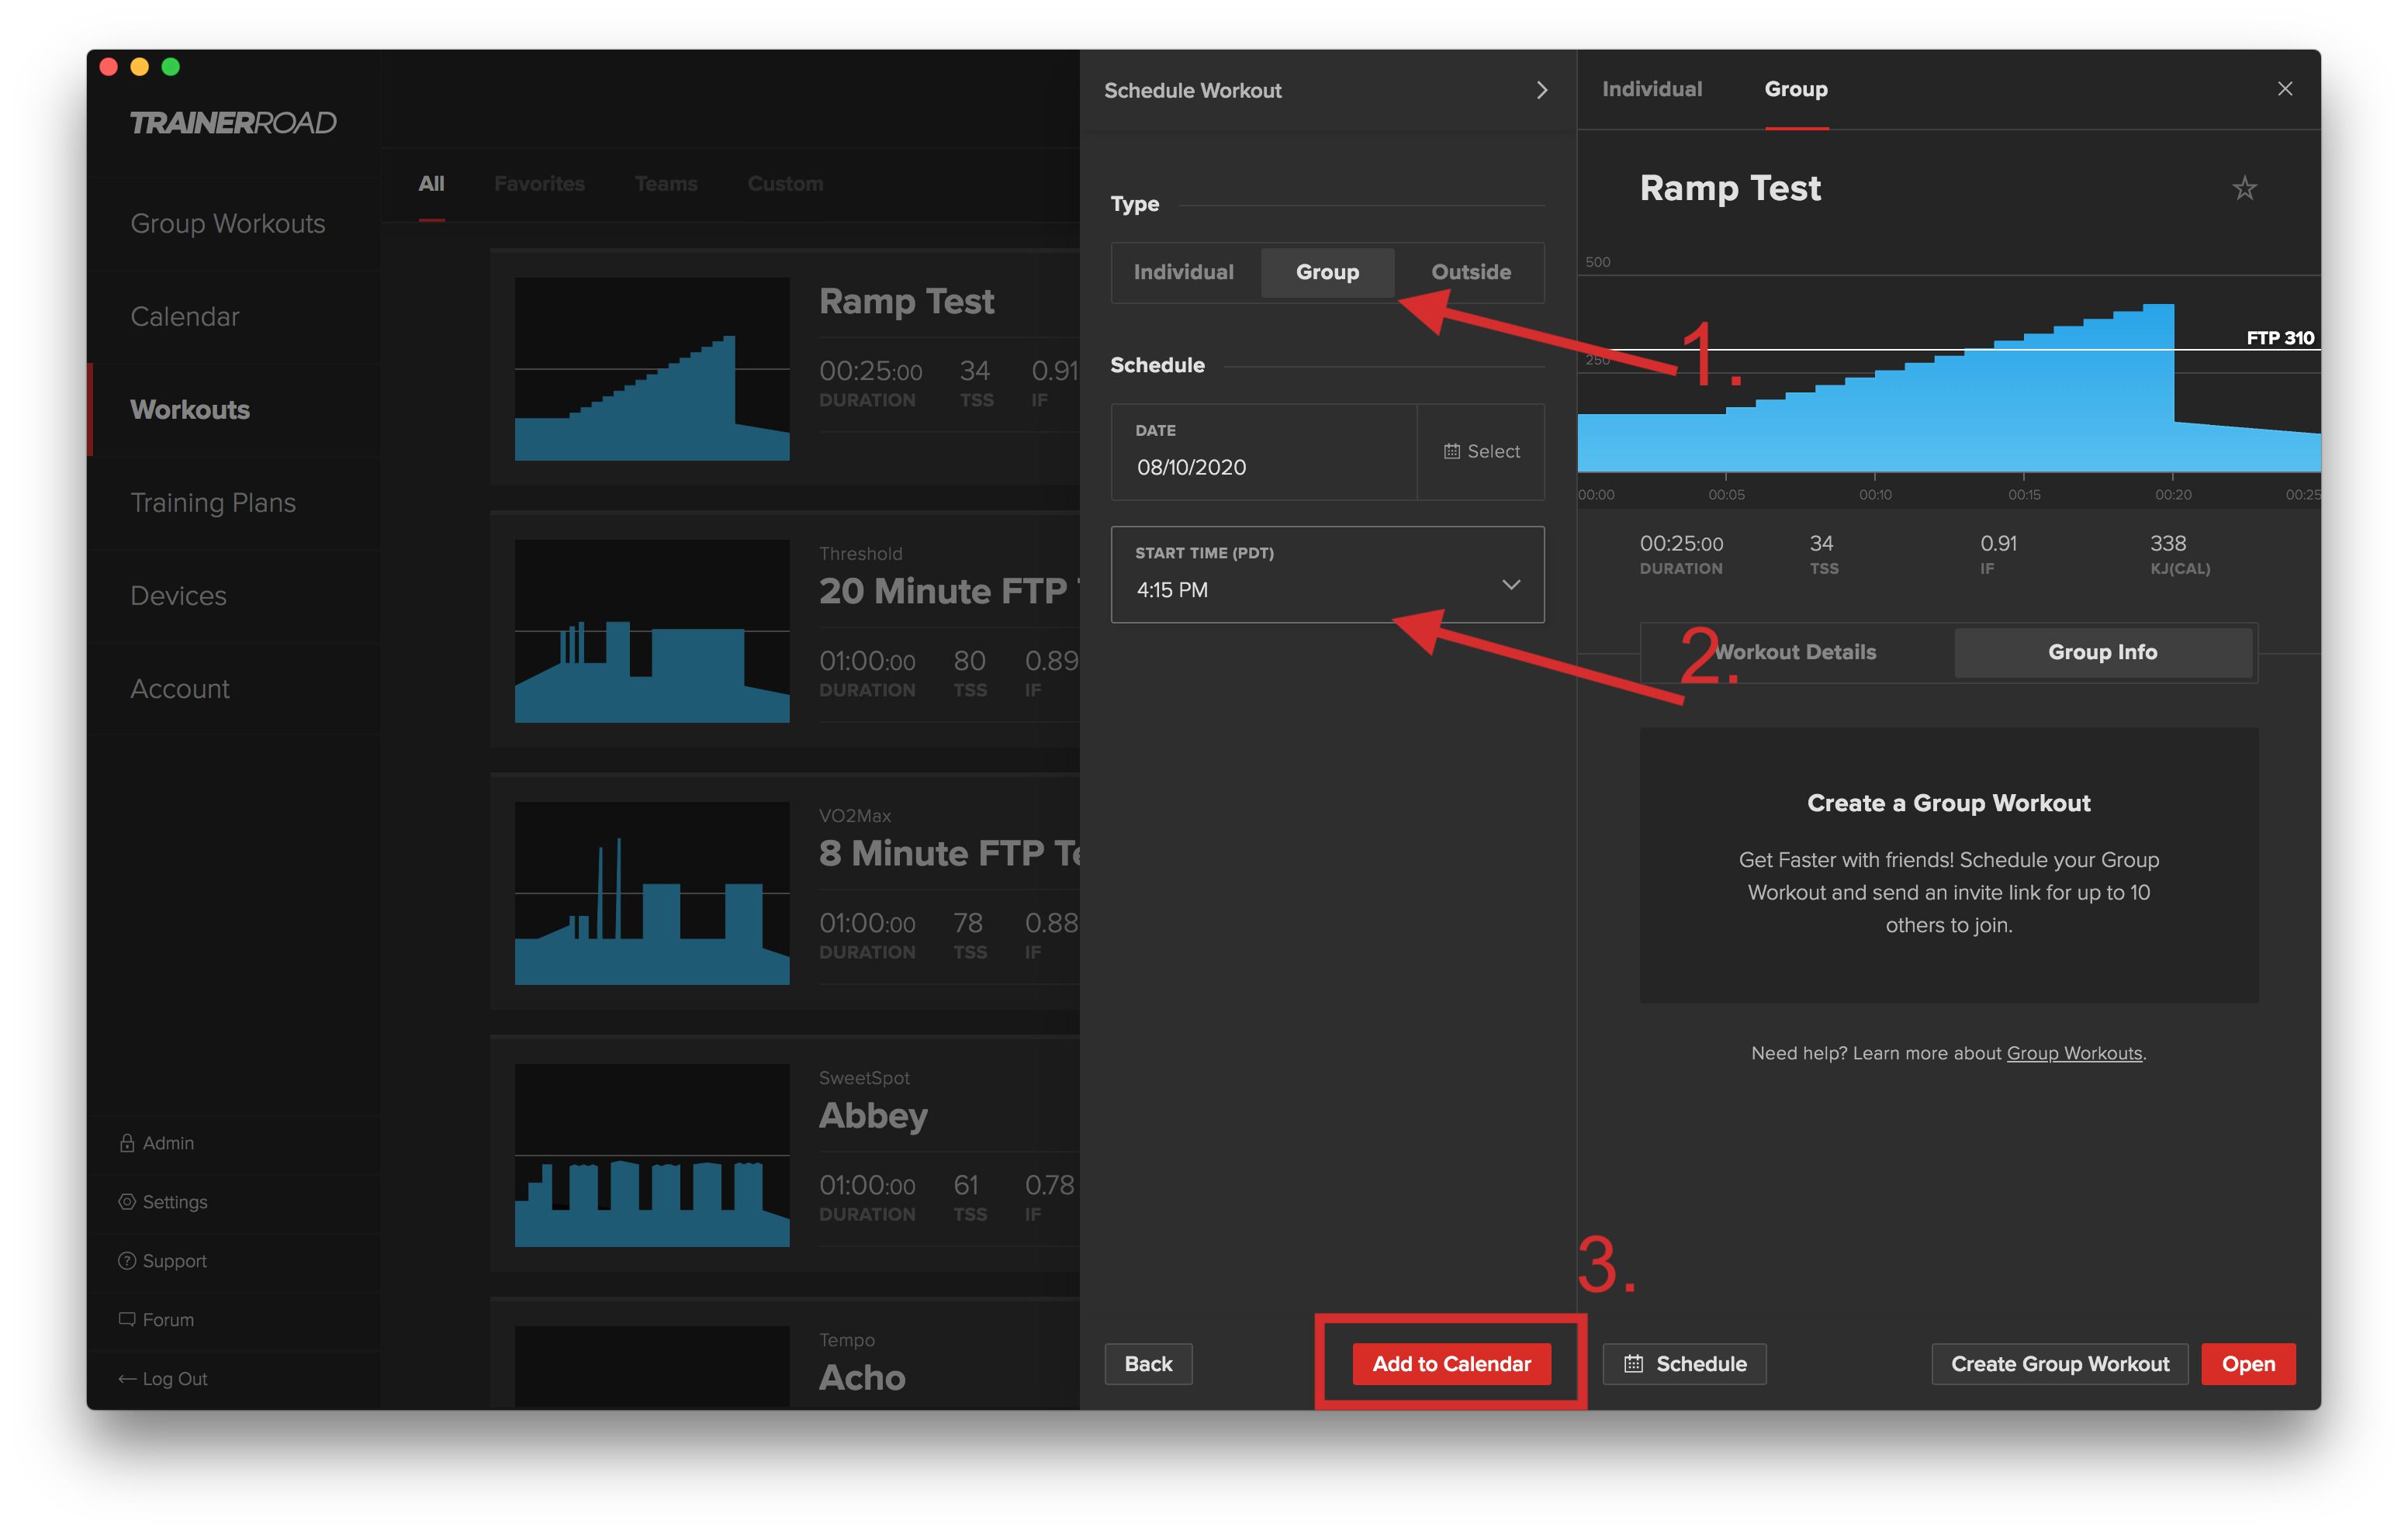The image size is (2408, 1534).
Task: Click the calendar icon on Schedule button
Action: [x=1633, y=1364]
